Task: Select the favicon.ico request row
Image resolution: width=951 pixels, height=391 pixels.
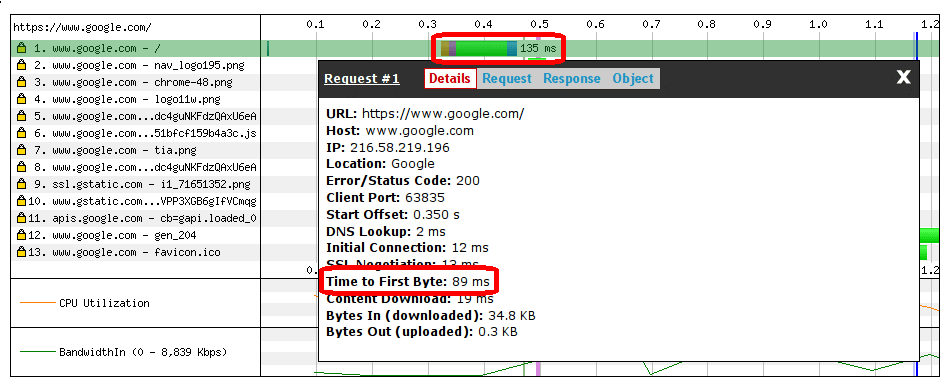Action: coord(136,252)
